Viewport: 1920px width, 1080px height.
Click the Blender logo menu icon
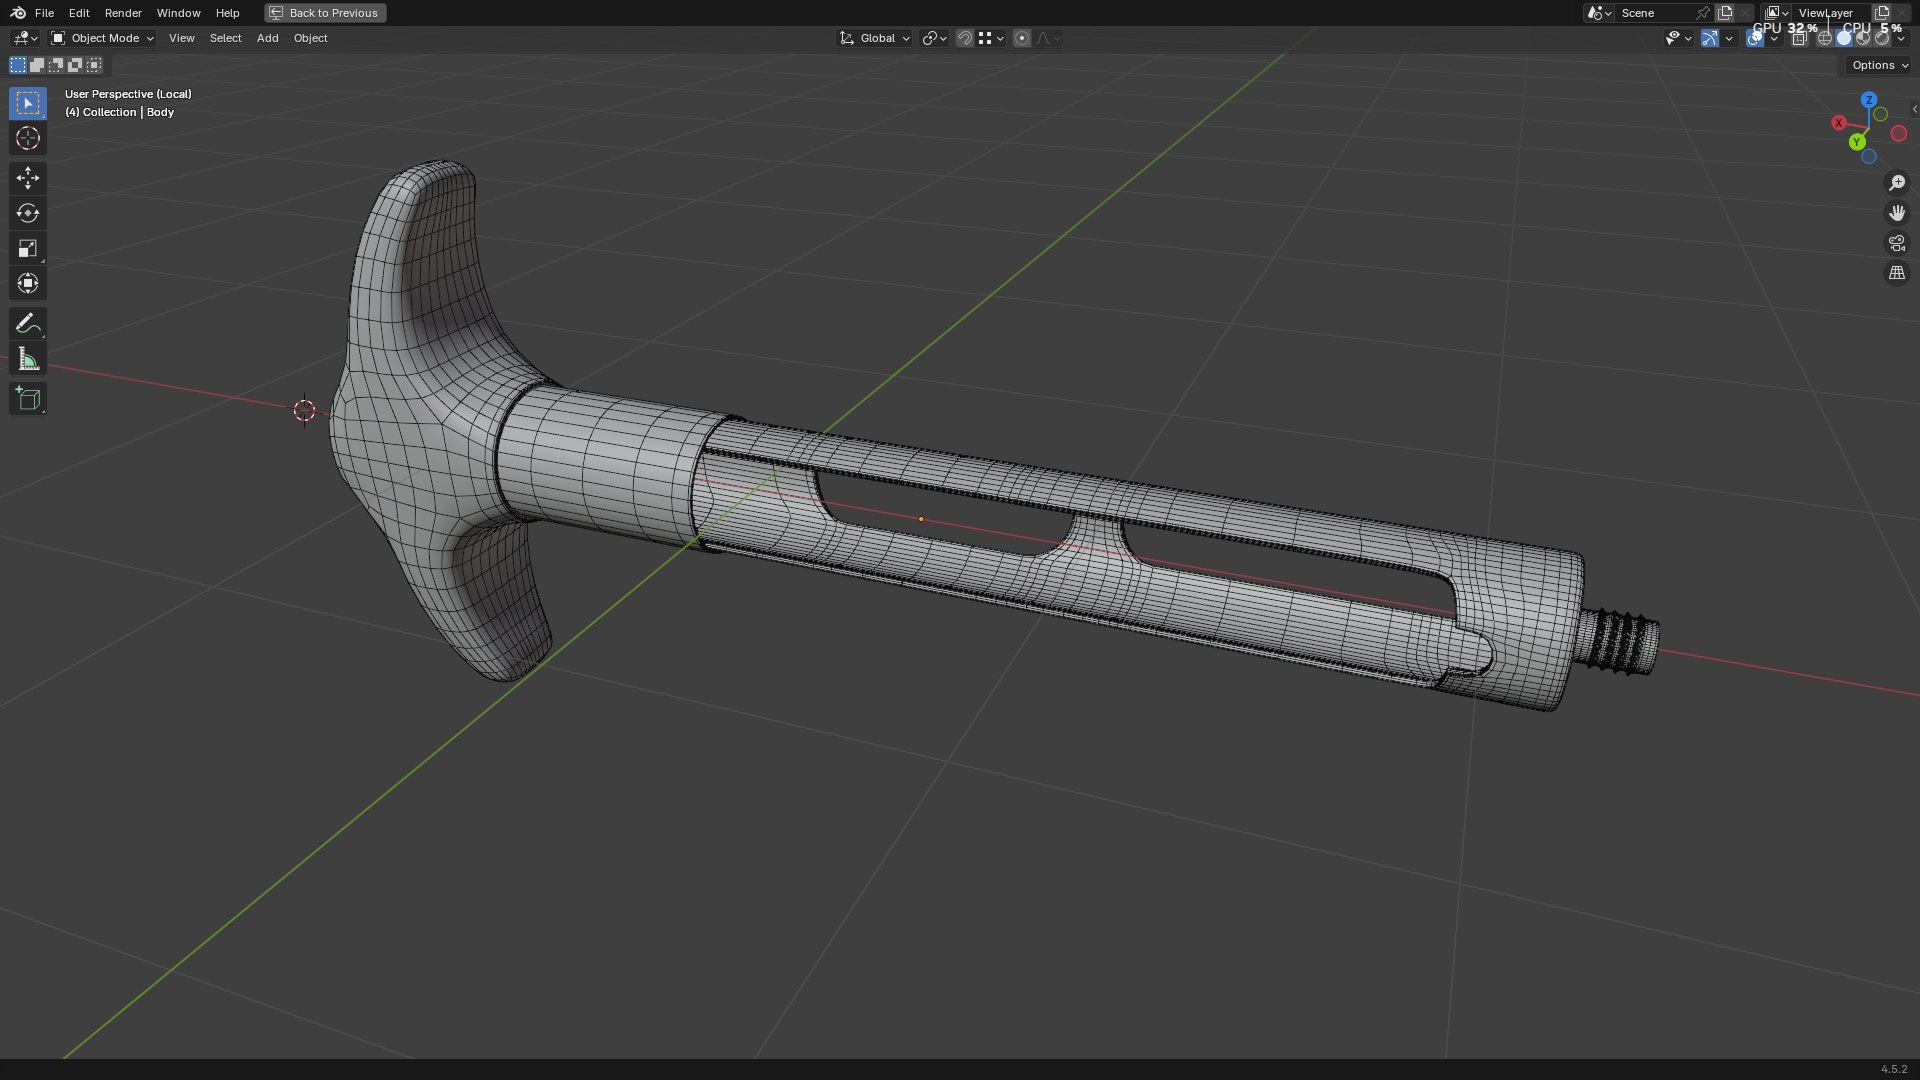click(x=18, y=13)
